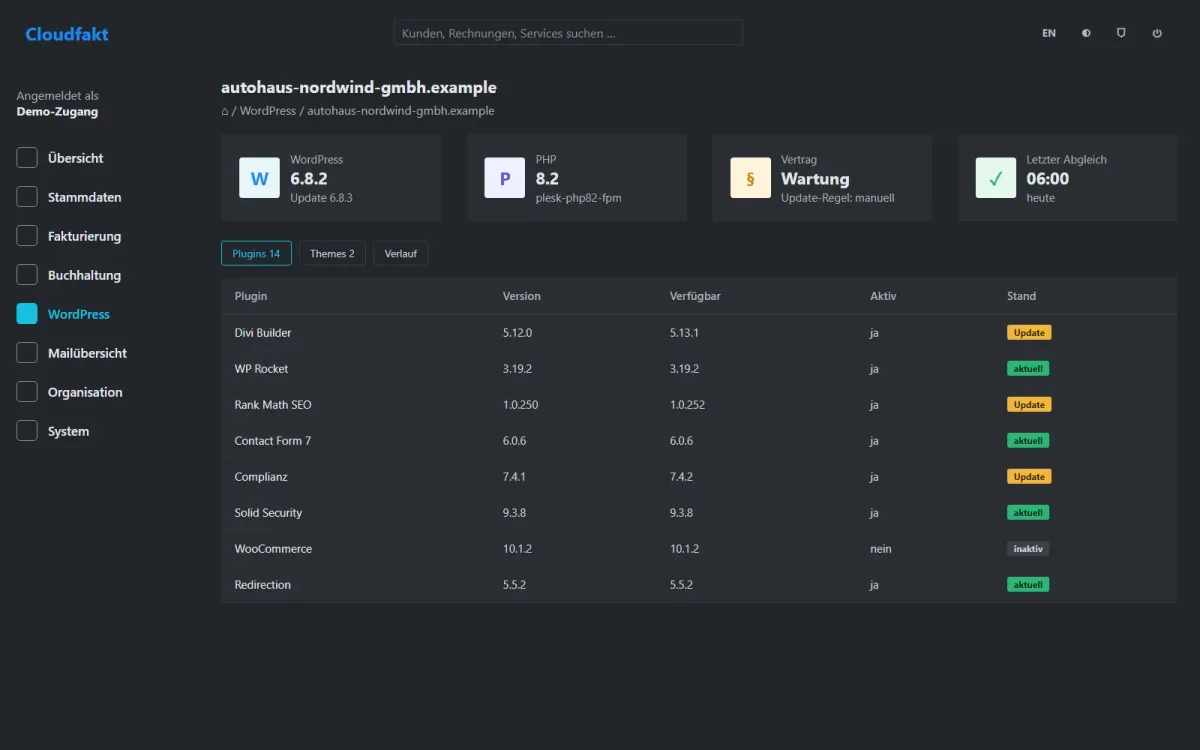The image size is (1200, 750).
Task: Click the 'Update 6.8.3' text in WordPress card
Action: click(x=321, y=198)
